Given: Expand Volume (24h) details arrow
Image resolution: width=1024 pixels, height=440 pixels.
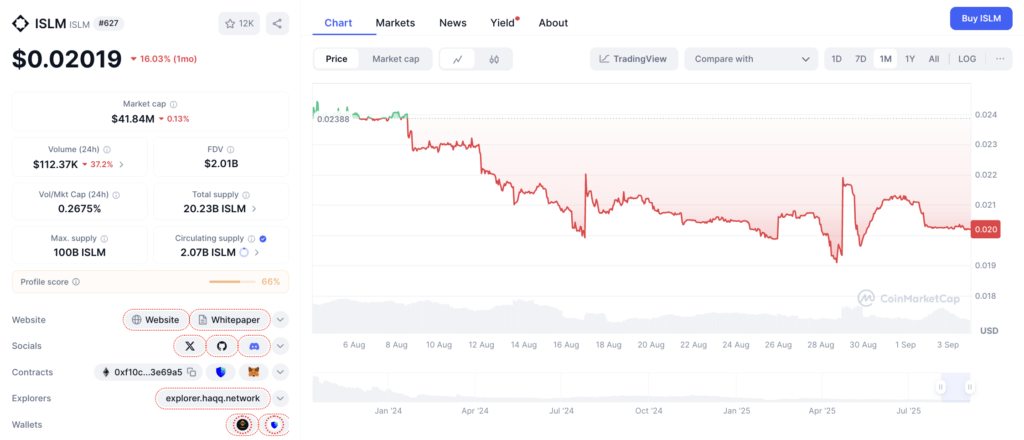Looking at the screenshot, I should pos(121,165).
